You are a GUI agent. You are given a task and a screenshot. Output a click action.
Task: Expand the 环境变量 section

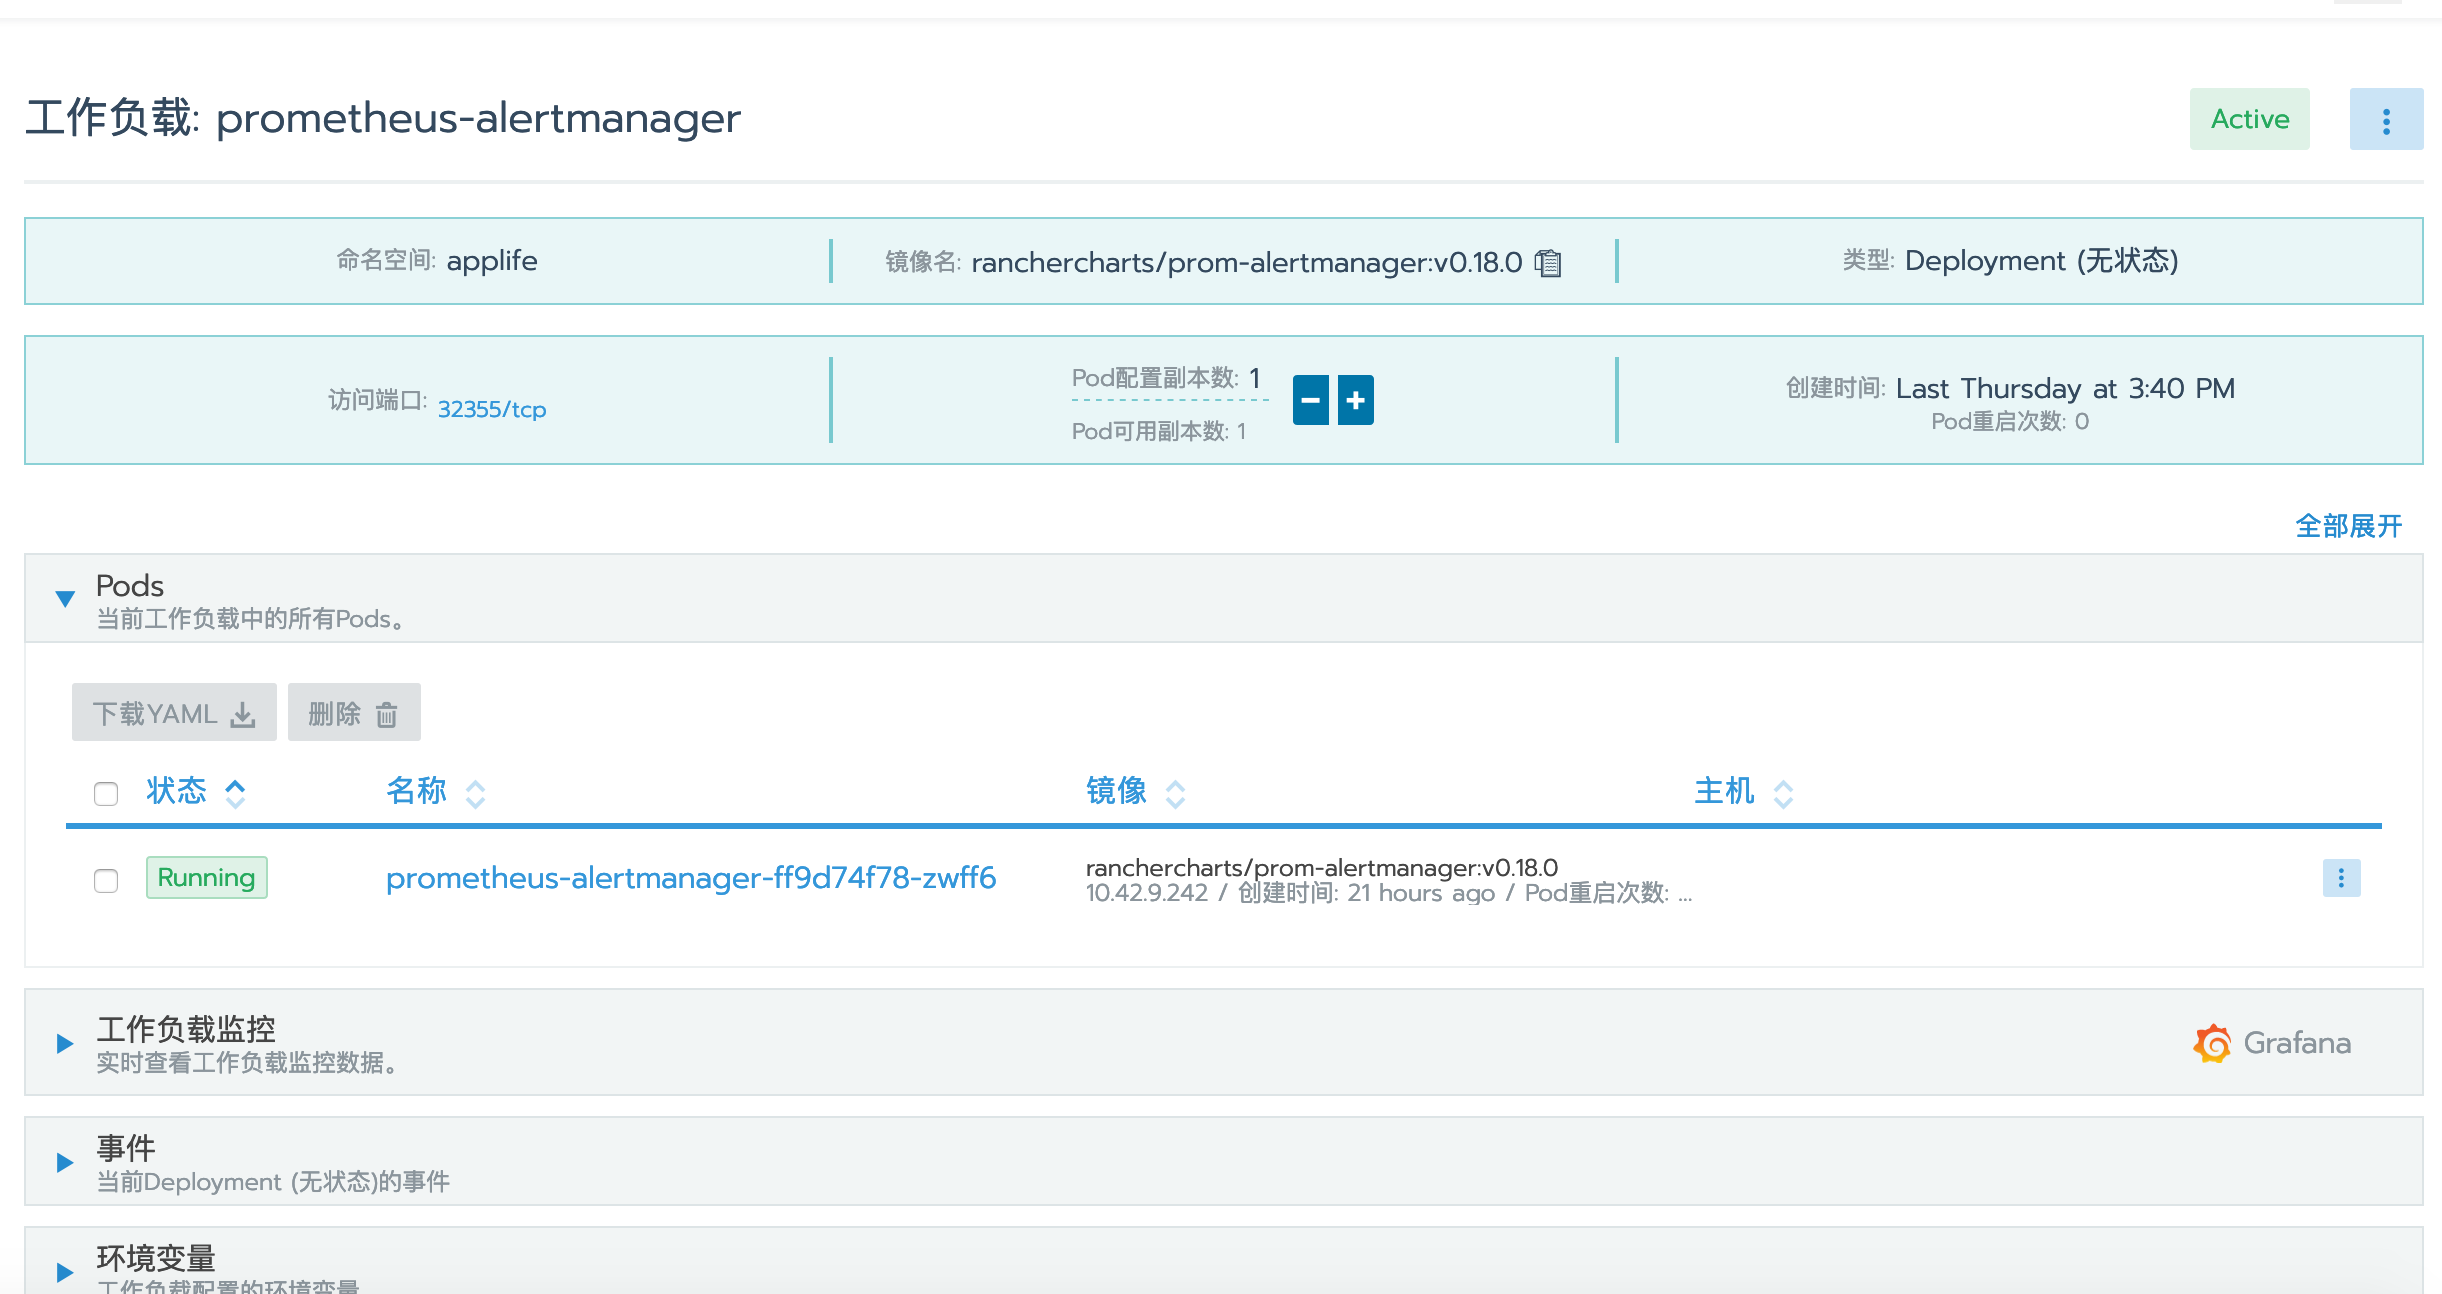(x=65, y=1272)
